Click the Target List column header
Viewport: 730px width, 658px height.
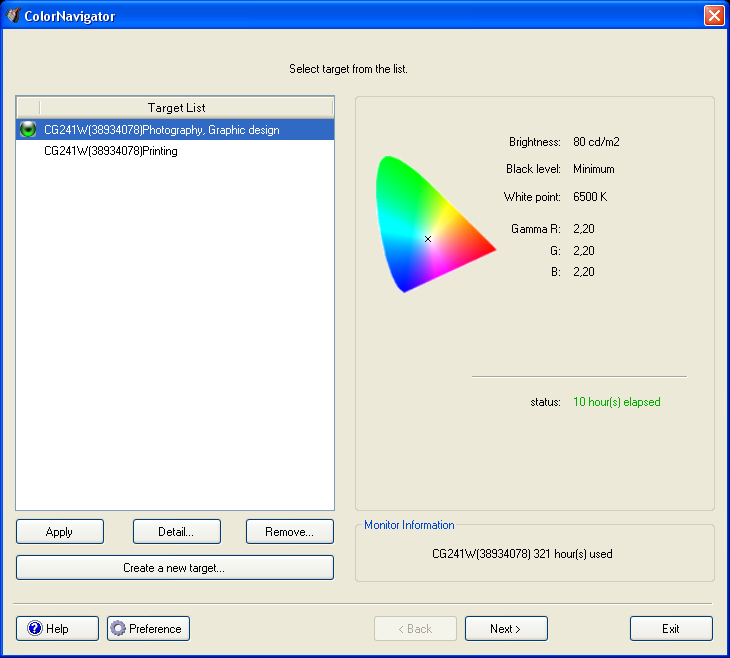(x=177, y=107)
